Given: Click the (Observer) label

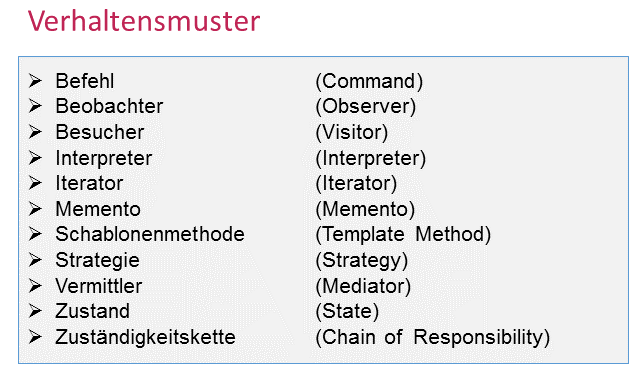Looking at the screenshot, I should tap(366, 107).
